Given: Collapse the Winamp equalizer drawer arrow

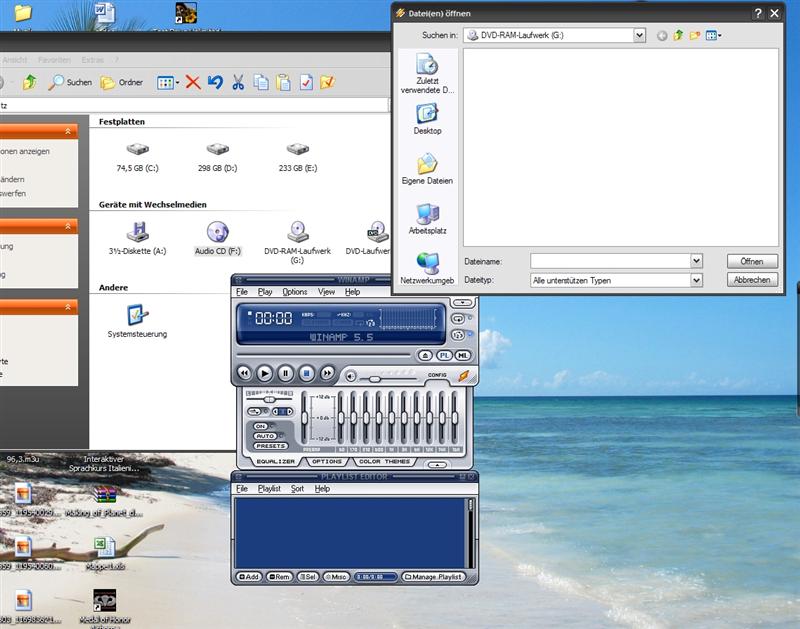Looking at the screenshot, I should point(437,465).
